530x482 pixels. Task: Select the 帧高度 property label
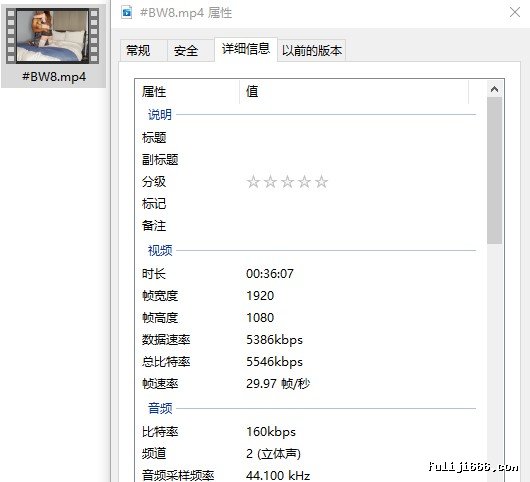click(160, 318)
